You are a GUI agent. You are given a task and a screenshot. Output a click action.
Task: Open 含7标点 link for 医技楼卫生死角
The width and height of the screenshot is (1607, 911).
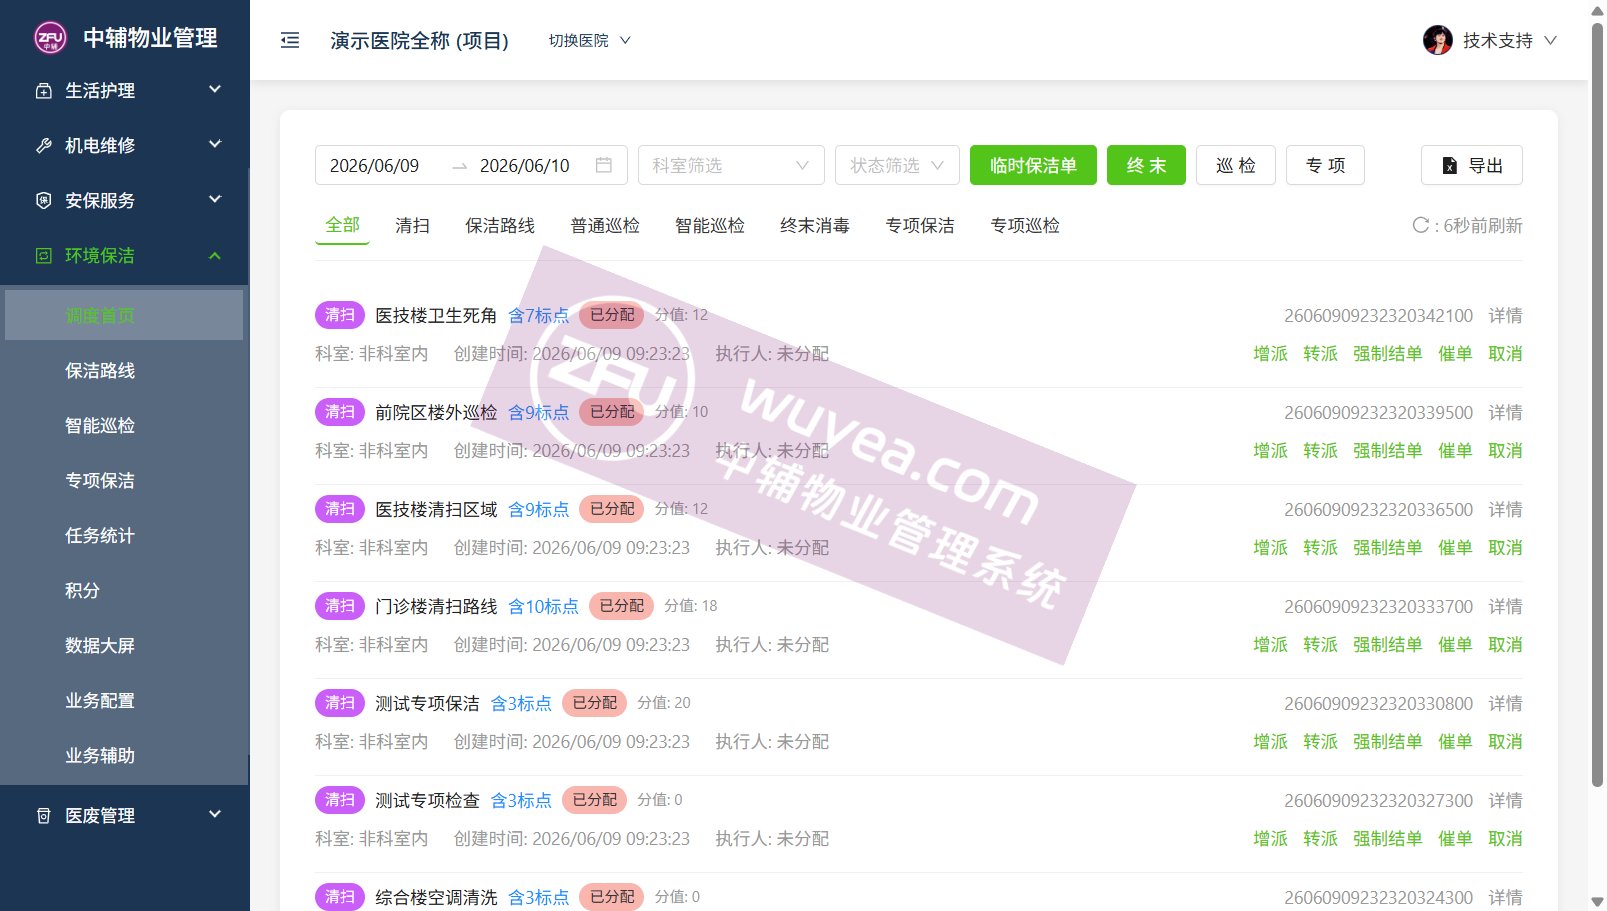click(x=538, y=315)
